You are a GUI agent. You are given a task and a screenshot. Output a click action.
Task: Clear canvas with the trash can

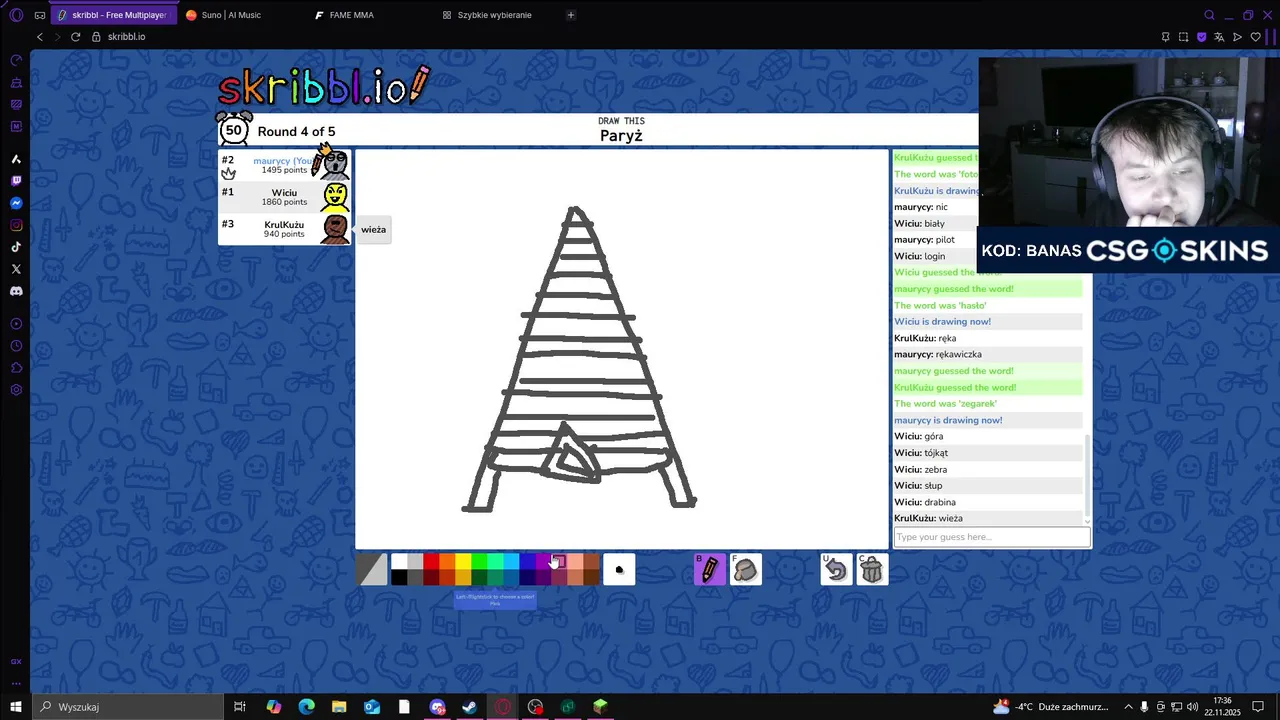(872, 569)
